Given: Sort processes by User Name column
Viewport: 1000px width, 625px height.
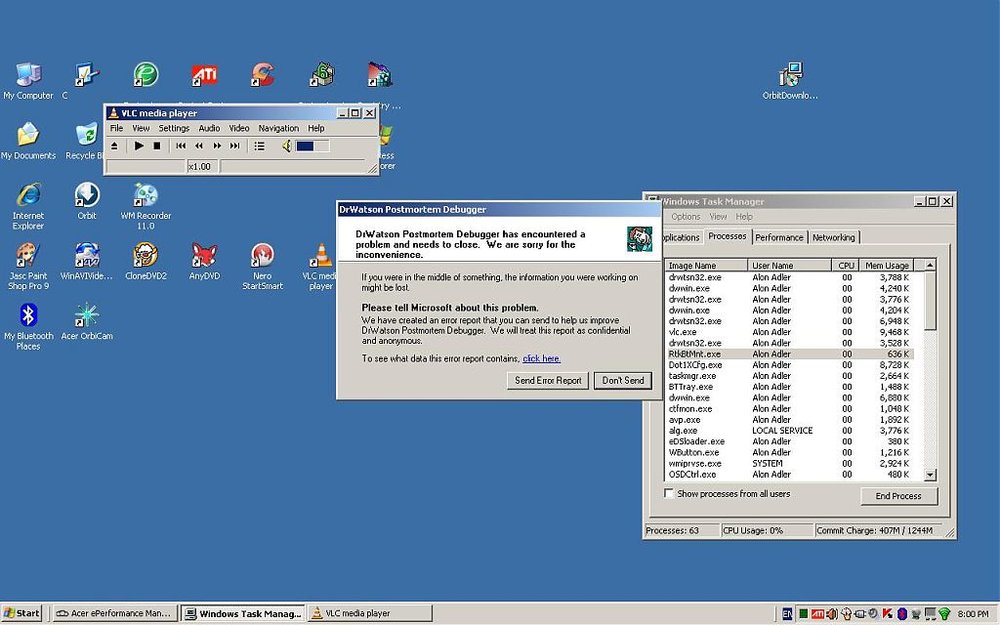Looking at the screenshot, I should (790, 265).
